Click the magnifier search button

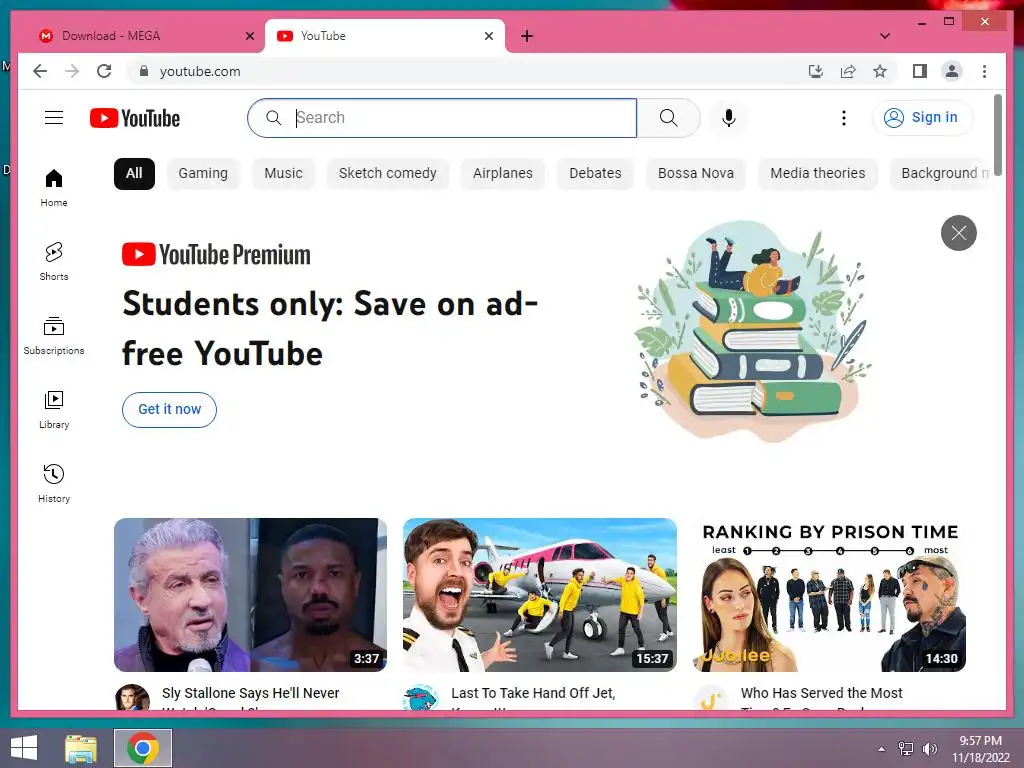(x=668, y=118)
